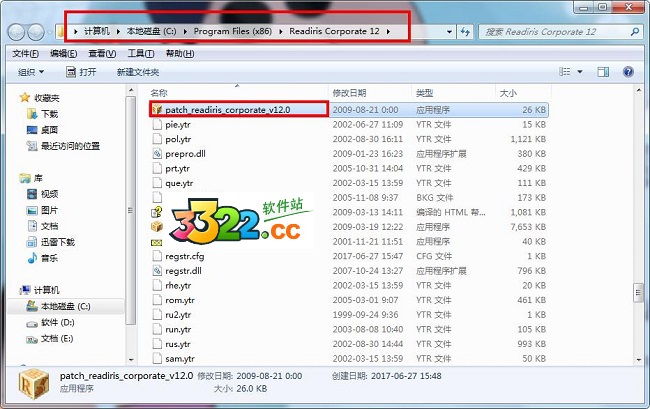Click the 文档 library icon
The height and width of the screenshot is (409, 650).
(32, 226)
